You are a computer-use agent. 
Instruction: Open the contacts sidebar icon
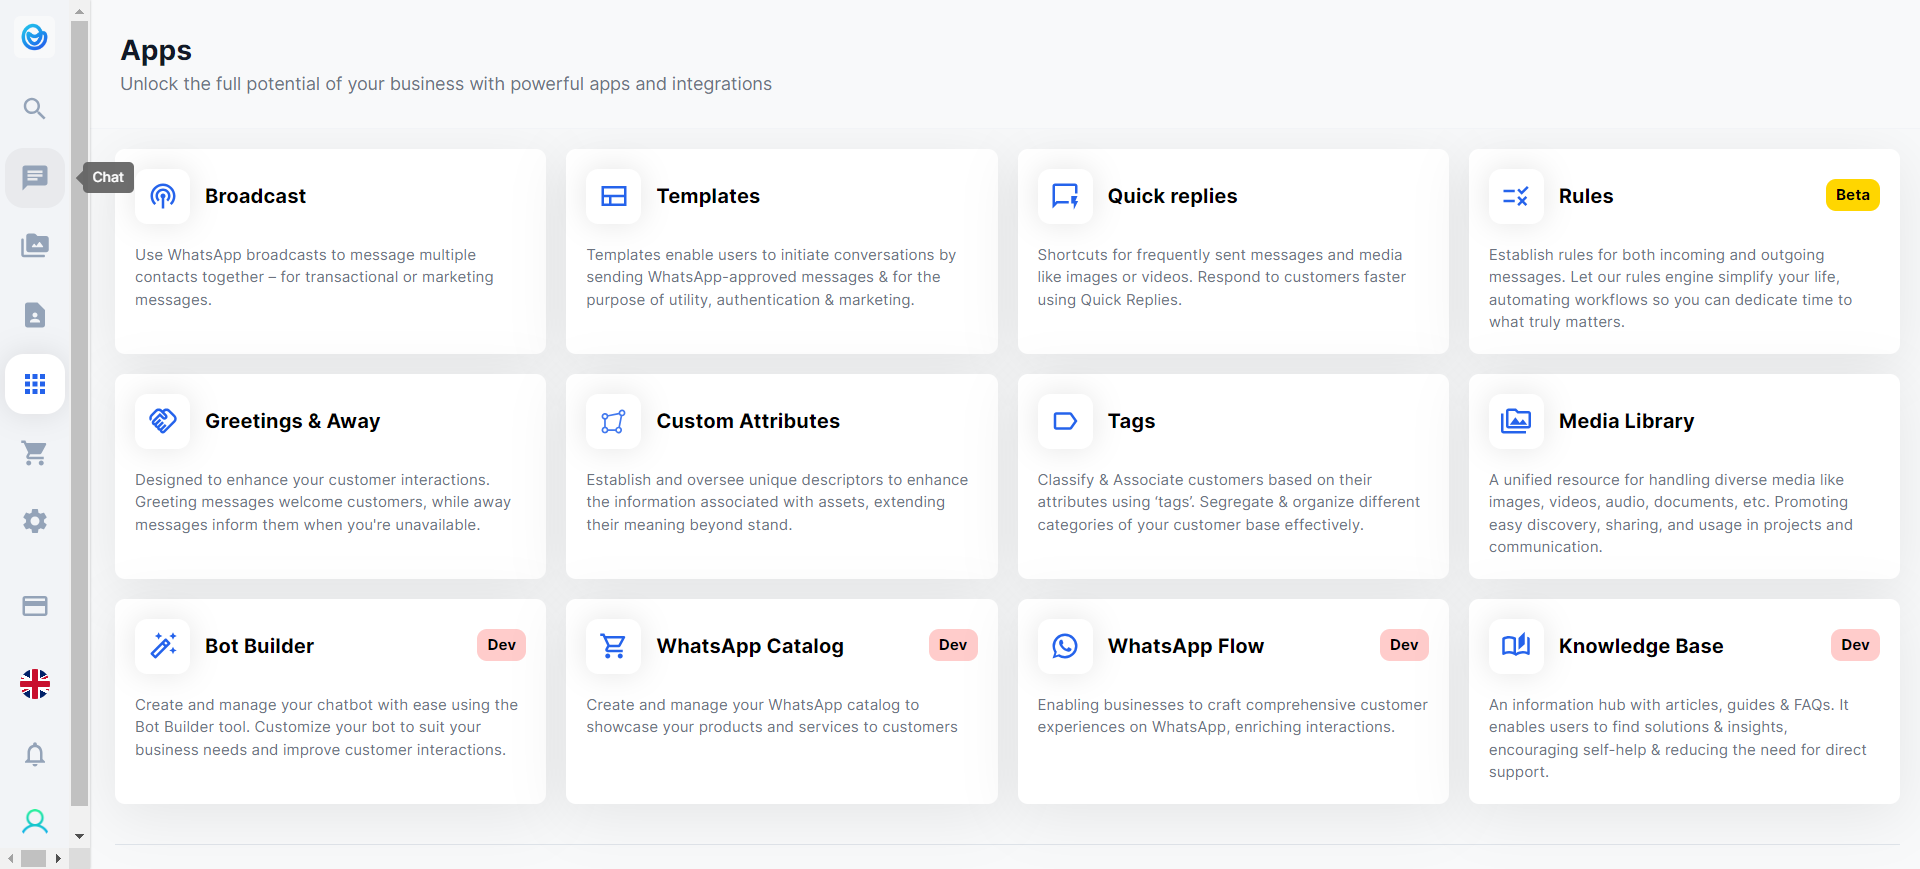[35, 315]
